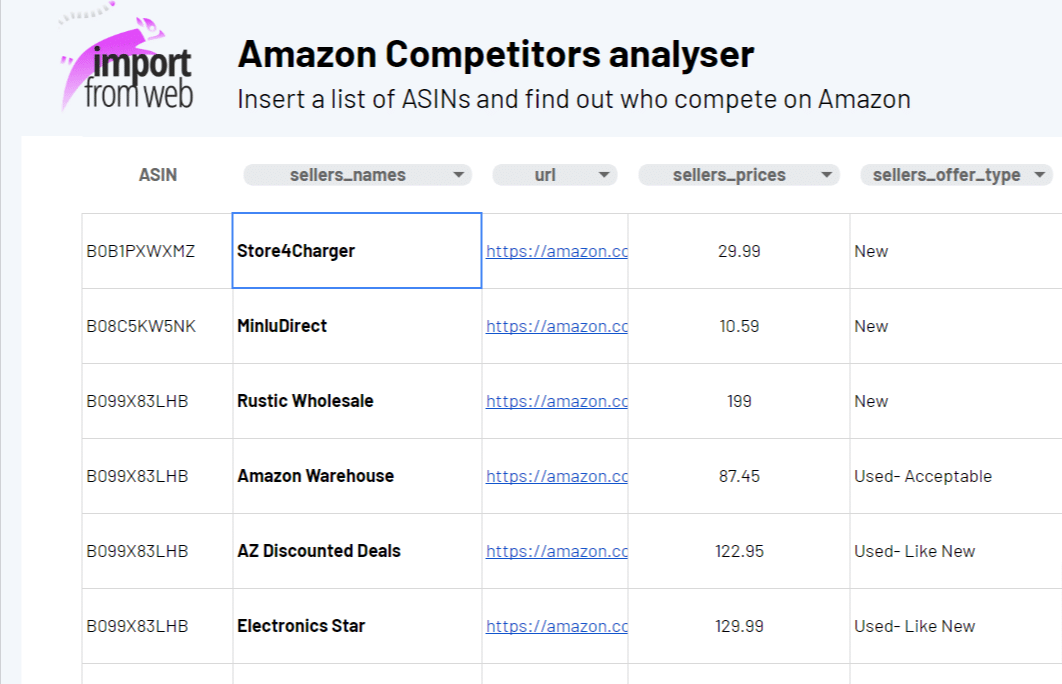The image size is (1062, 684).
Task: Select the ASIN column header
Action: [158, 175]
